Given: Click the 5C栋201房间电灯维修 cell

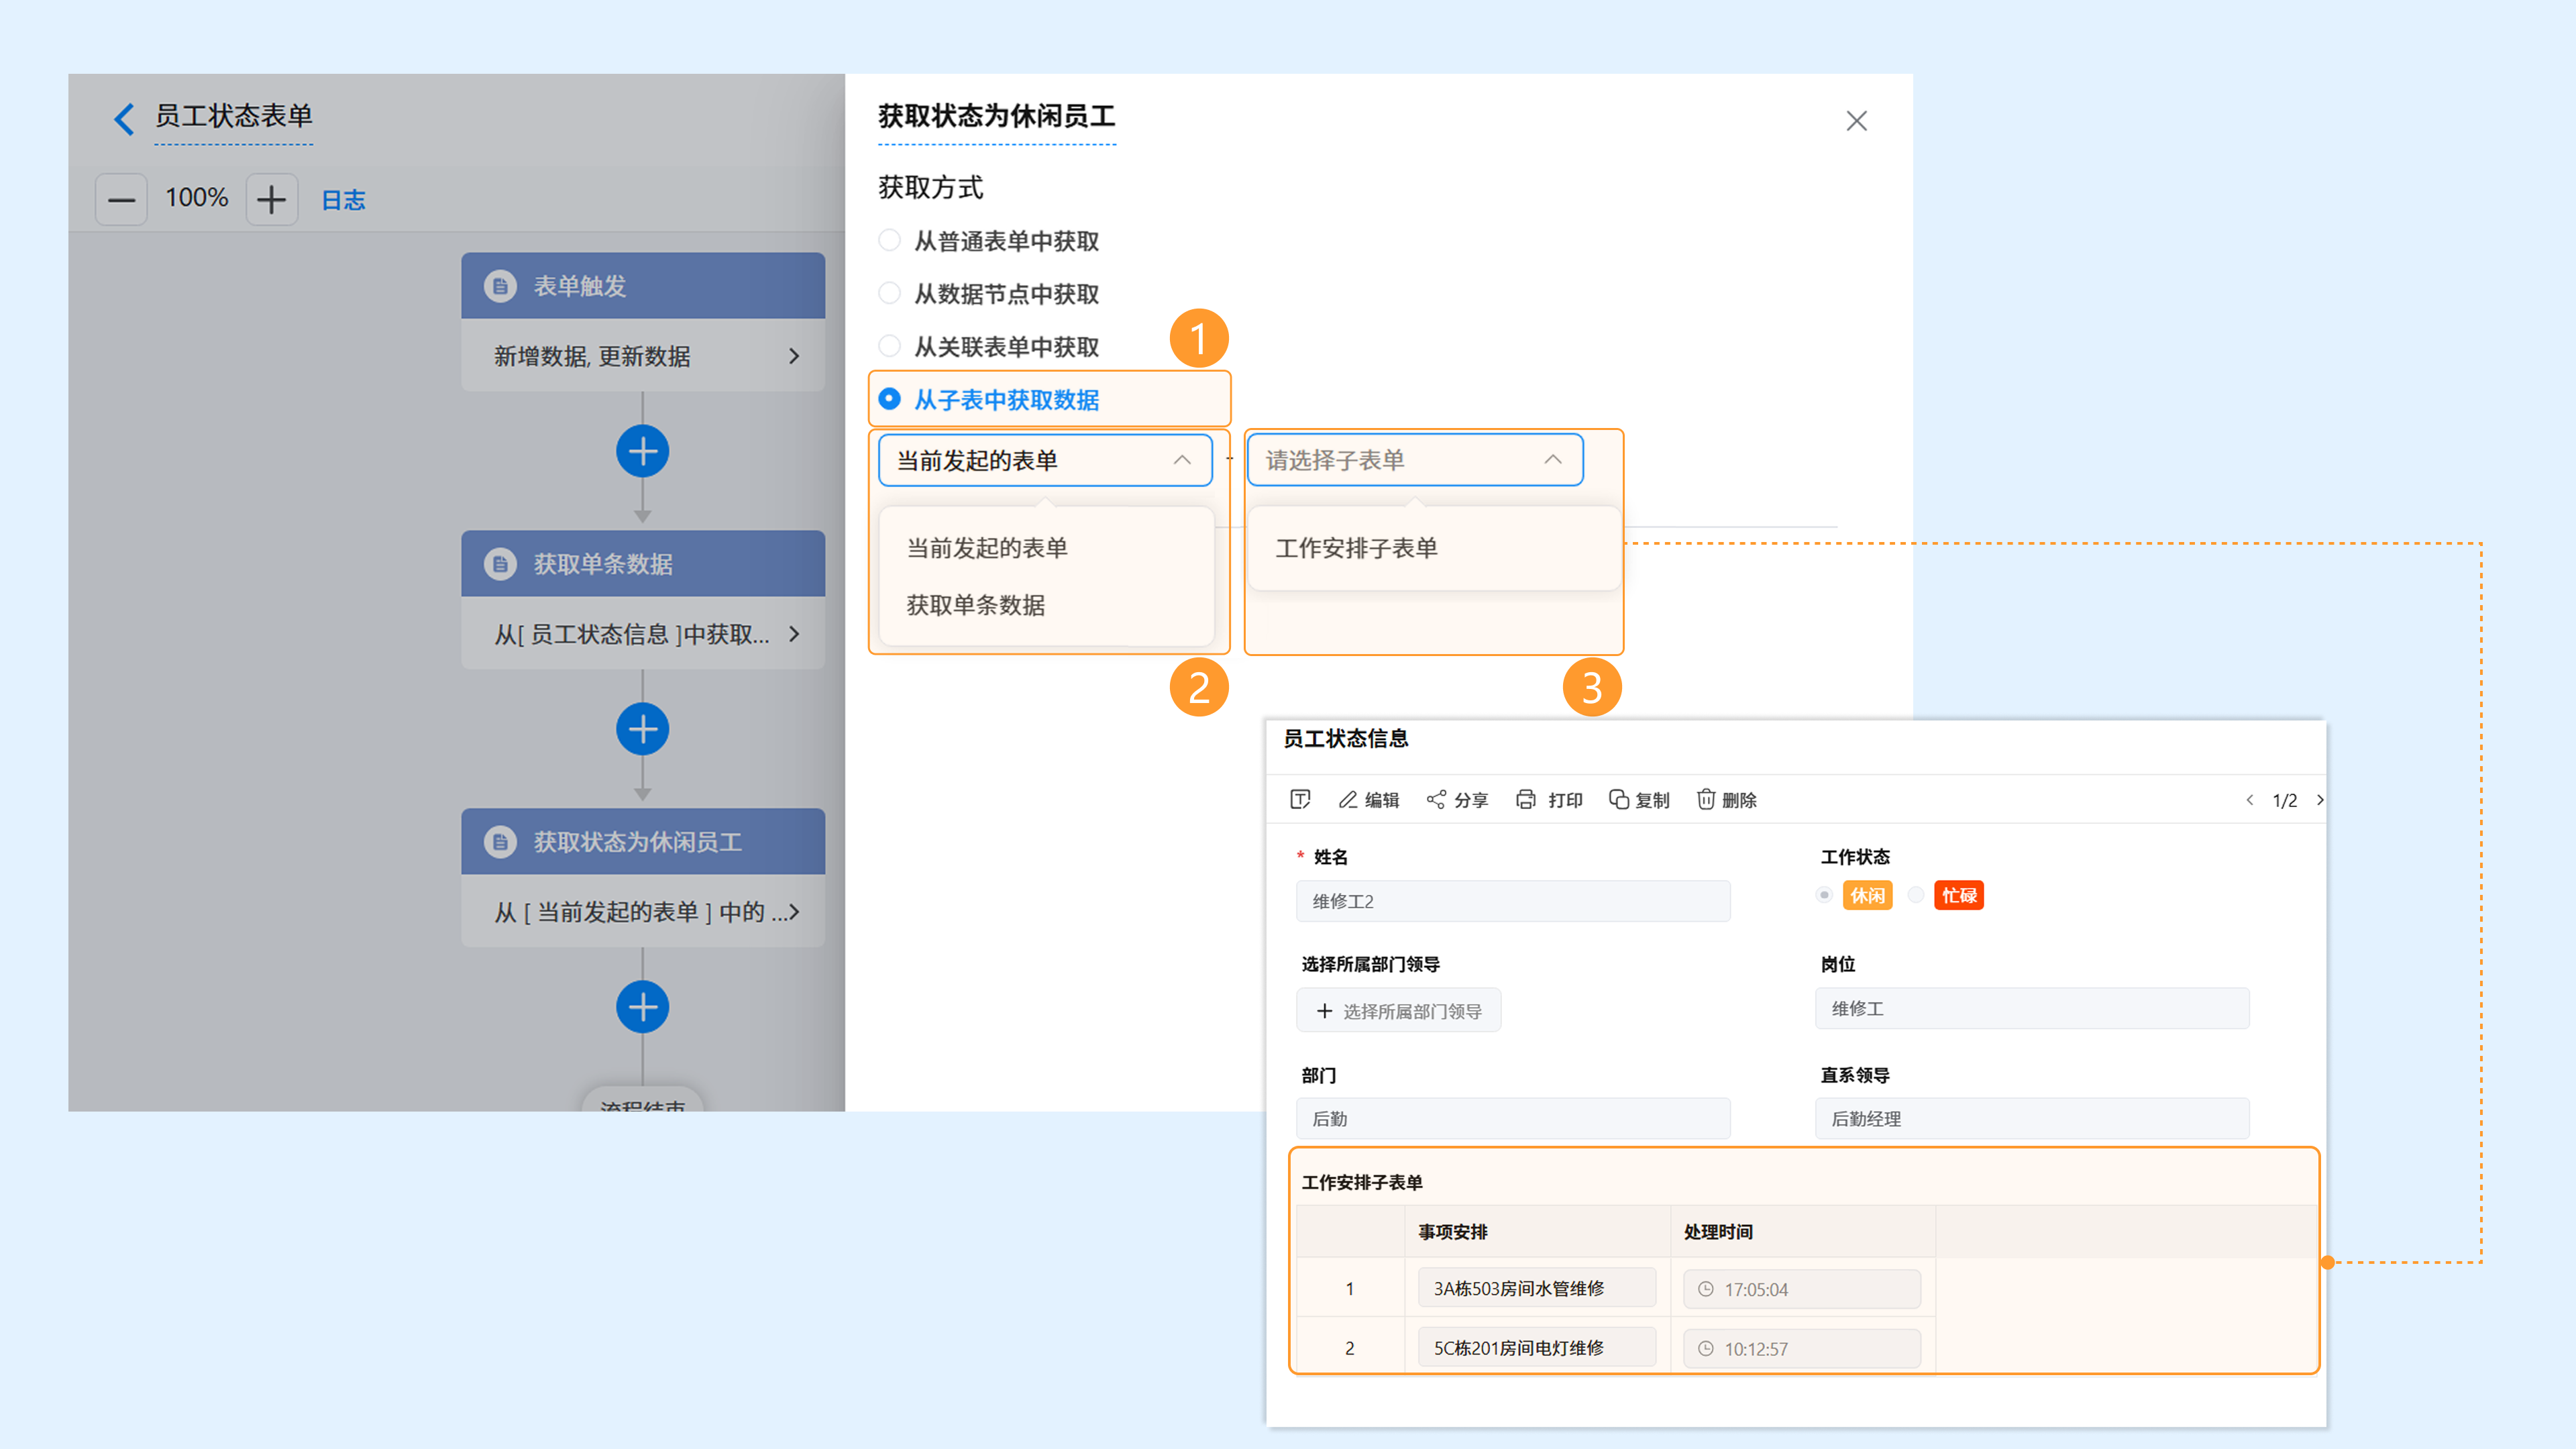Looking at the screenshot, I should [1537, 1348].
